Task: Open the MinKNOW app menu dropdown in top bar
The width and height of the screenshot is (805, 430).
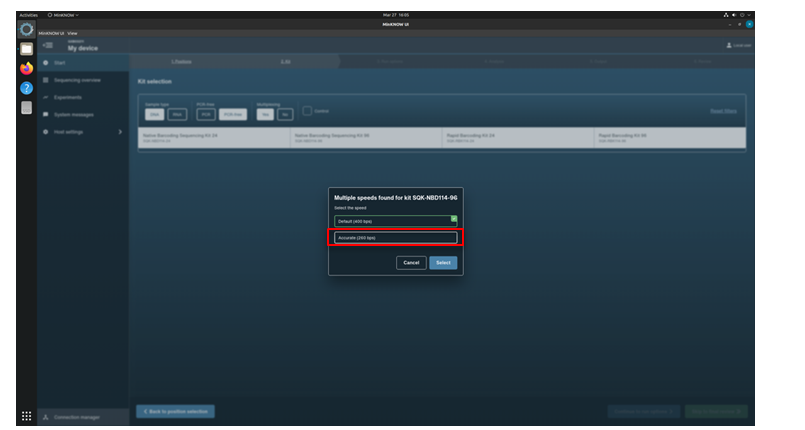Action: 63,15
